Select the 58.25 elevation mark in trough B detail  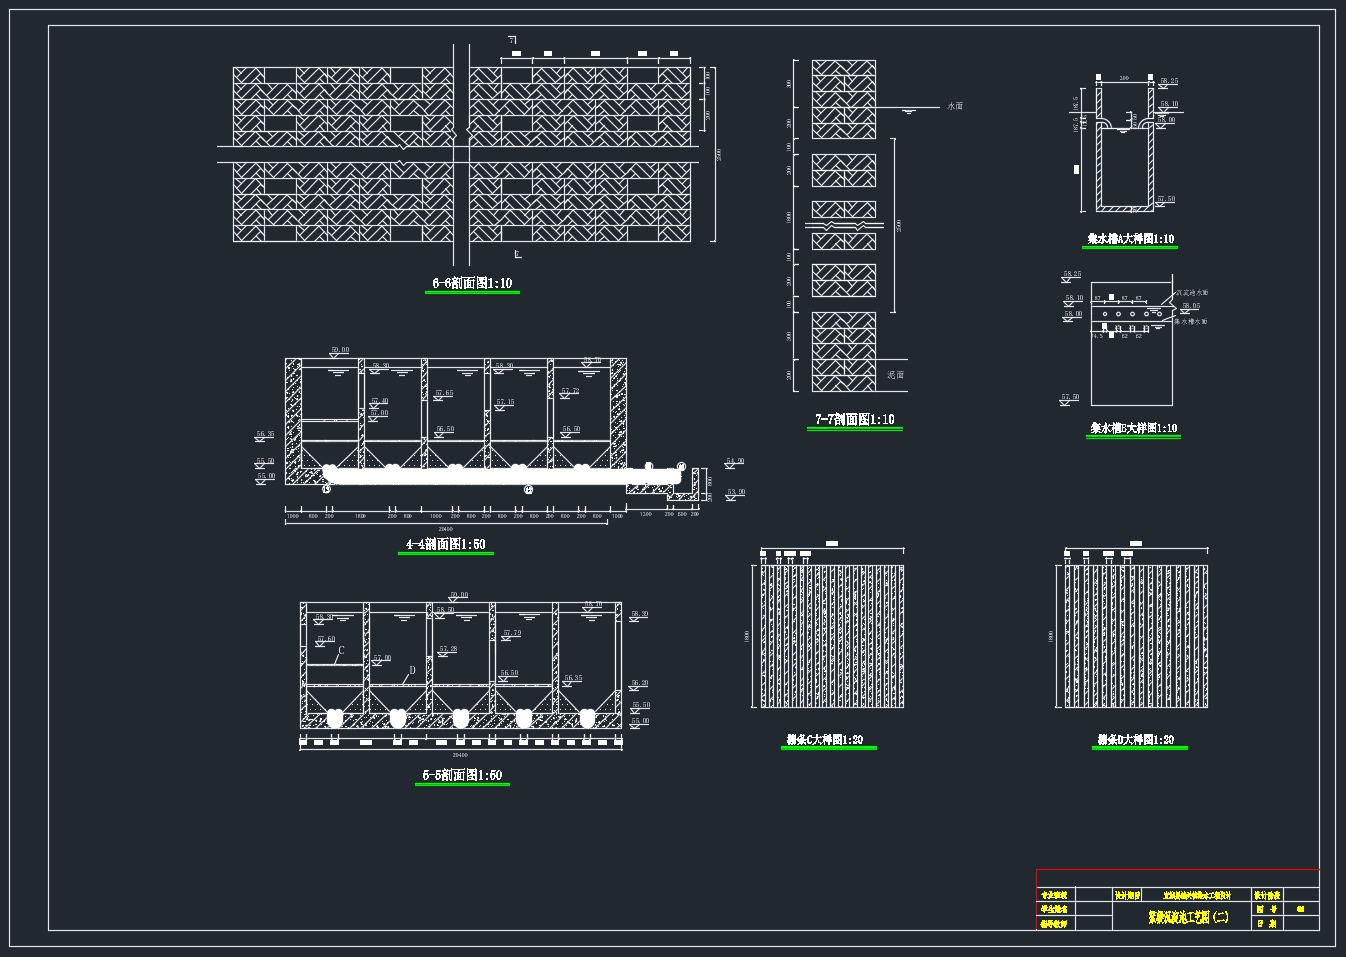point(1072,274)
